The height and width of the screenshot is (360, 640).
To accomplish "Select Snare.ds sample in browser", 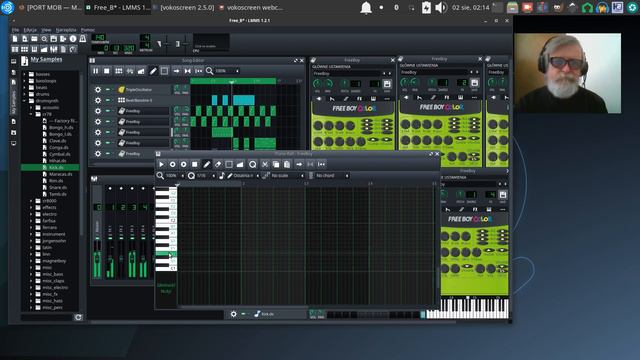I will pos(58,187).
